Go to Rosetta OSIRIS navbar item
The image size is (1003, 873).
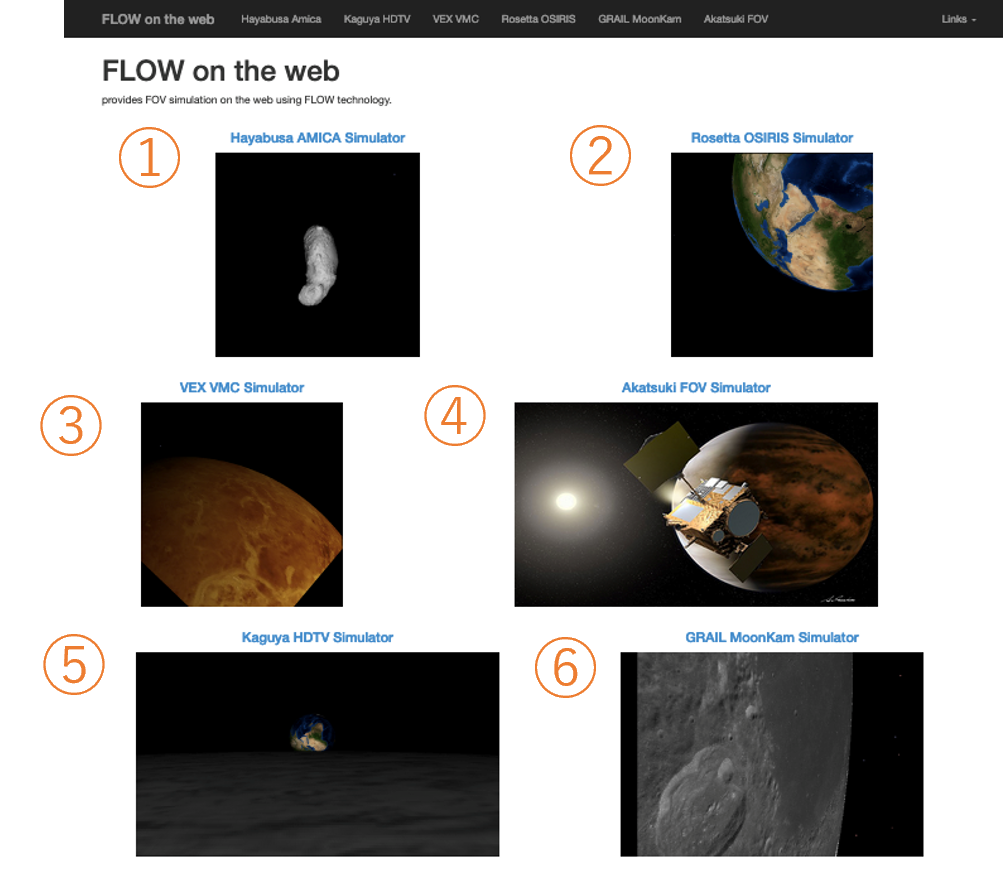coord(538,19)
